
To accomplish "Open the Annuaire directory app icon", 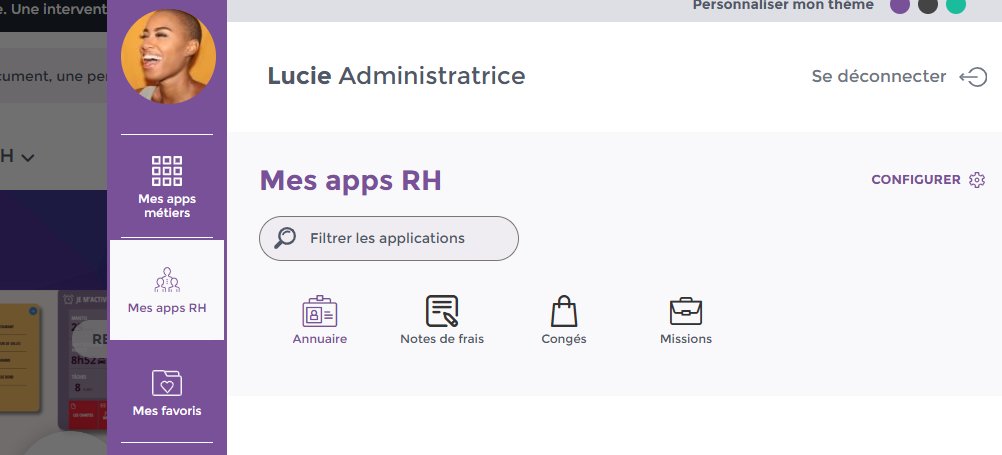I will tap(319, 312).
